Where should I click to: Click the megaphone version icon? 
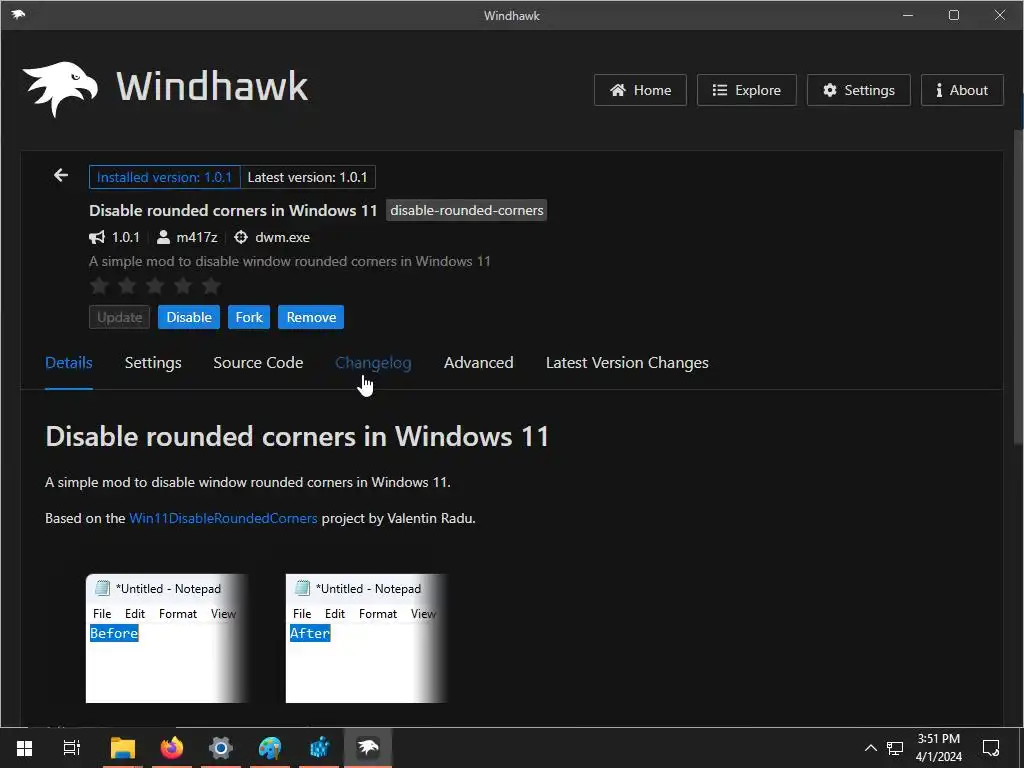[97, 237]
